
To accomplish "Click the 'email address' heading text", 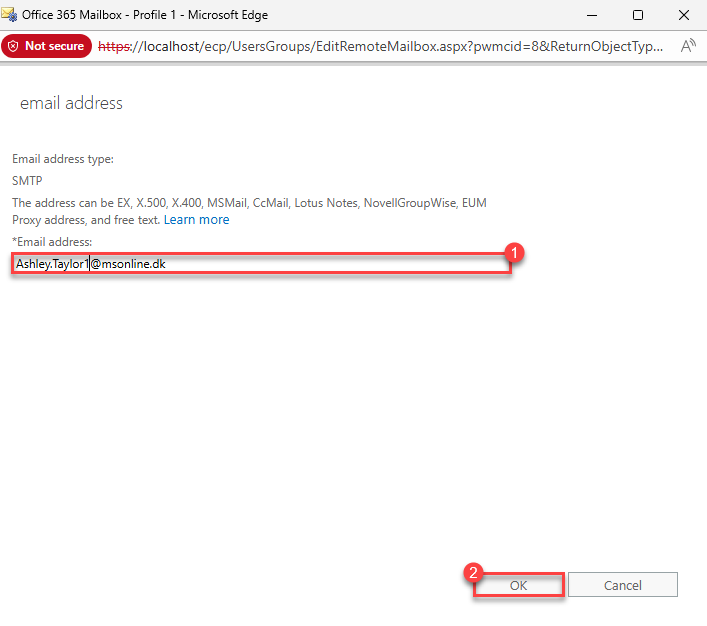I will click(71, 103).
